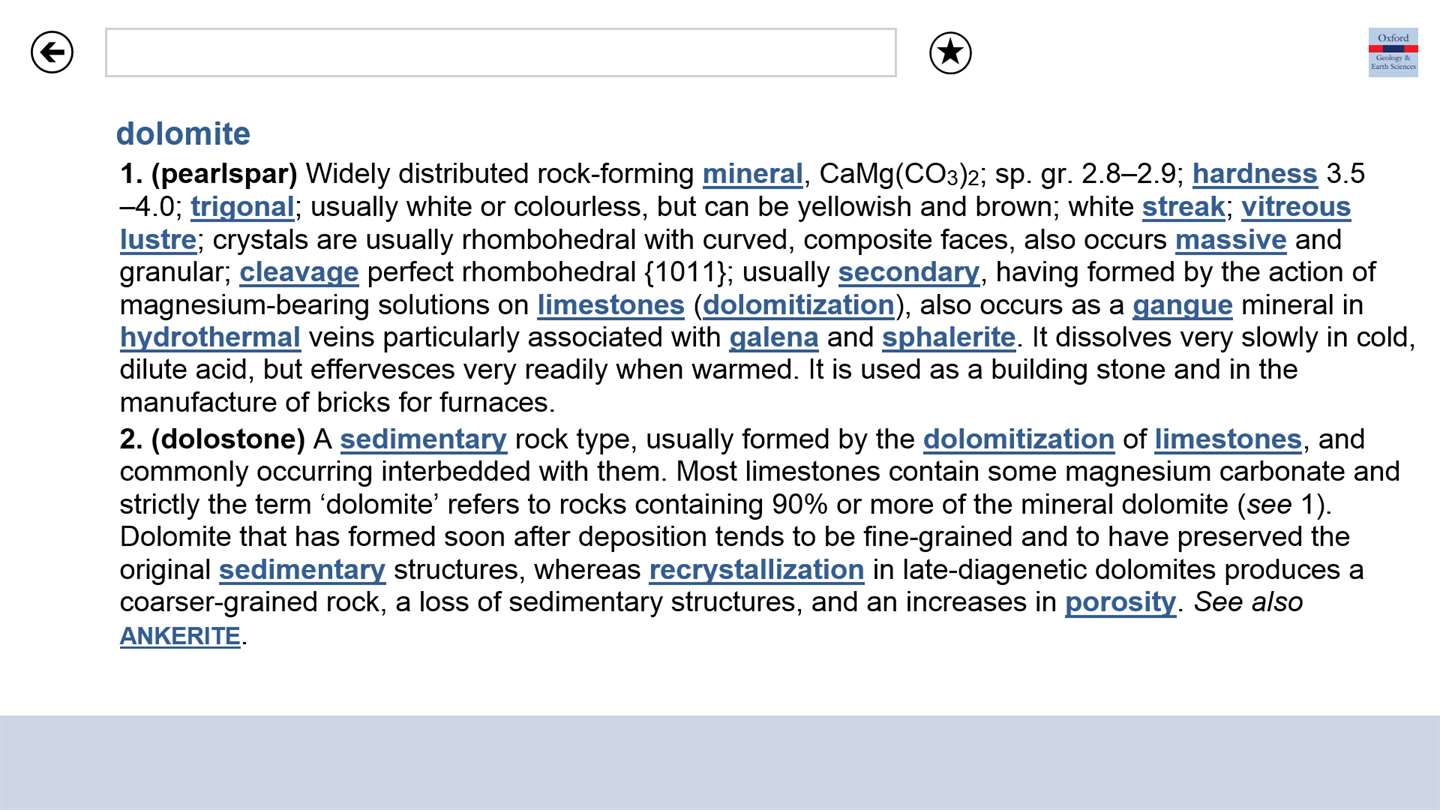Viewport: 1440px width, 810px height.
Task: Click the 'recrystallization' link
Action: click(756, 570)
